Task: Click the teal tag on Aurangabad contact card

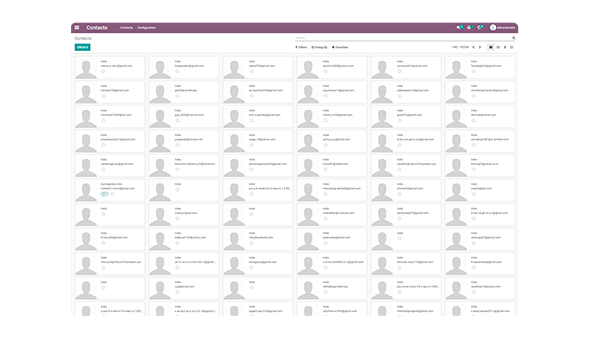Action: pos(105,194)
